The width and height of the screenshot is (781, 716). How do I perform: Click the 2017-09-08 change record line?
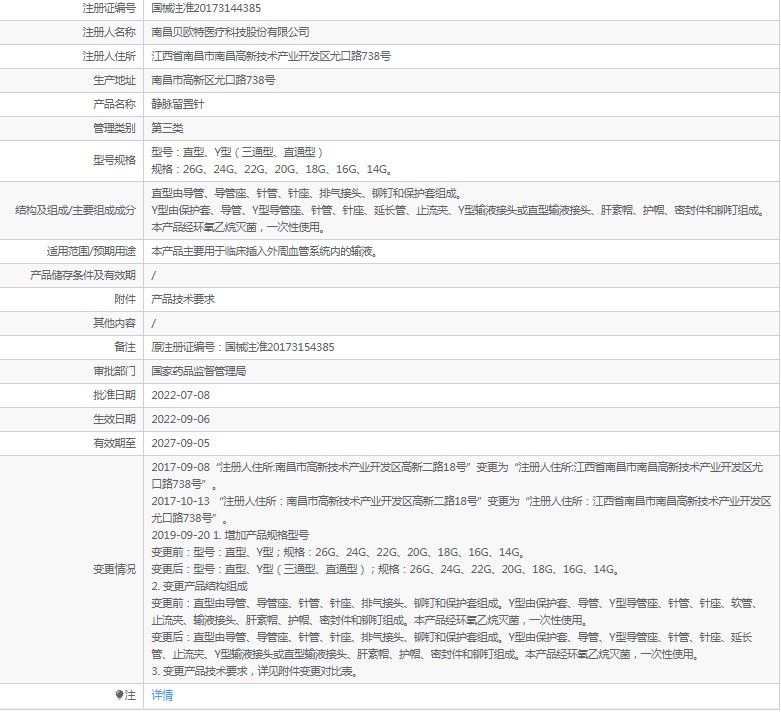pos(457,476)
